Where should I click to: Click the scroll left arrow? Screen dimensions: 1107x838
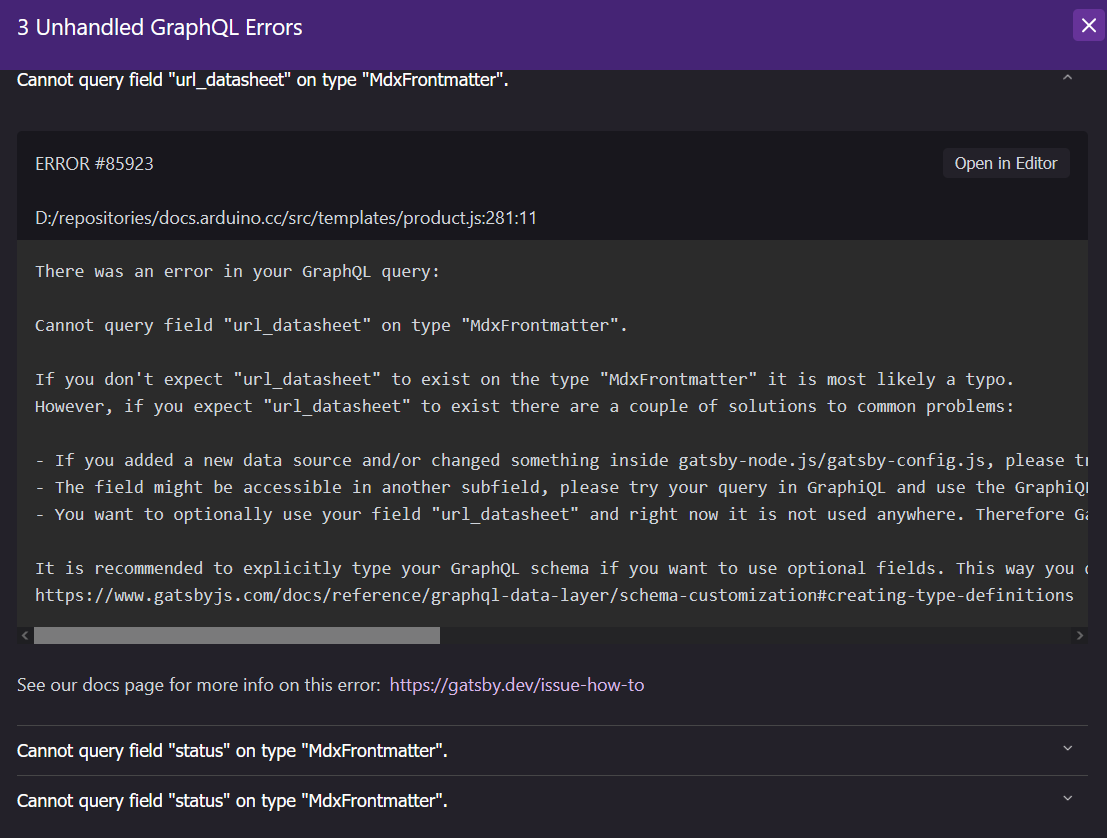coord(25,635)
